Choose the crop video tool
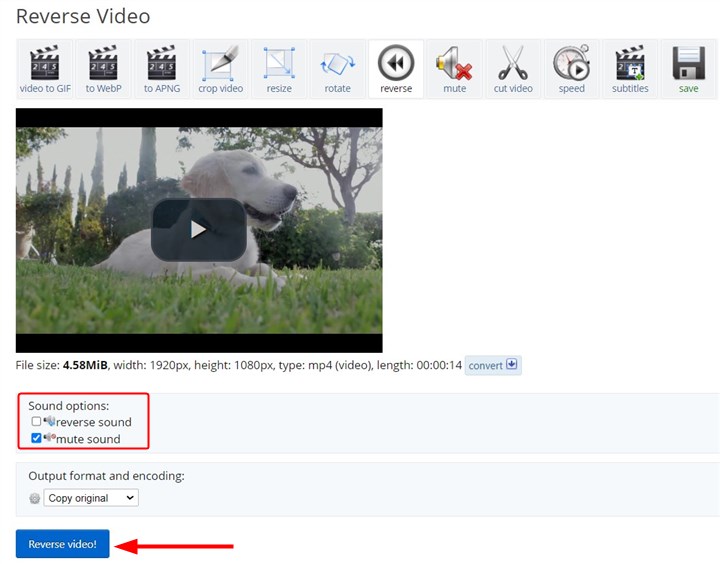 coord(220,69)
